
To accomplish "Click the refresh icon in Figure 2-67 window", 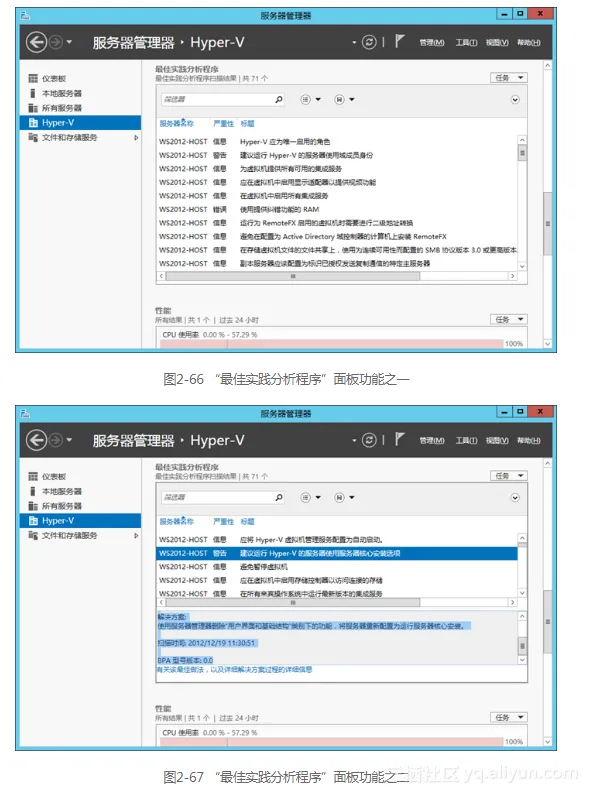I will tap(369, 440).
